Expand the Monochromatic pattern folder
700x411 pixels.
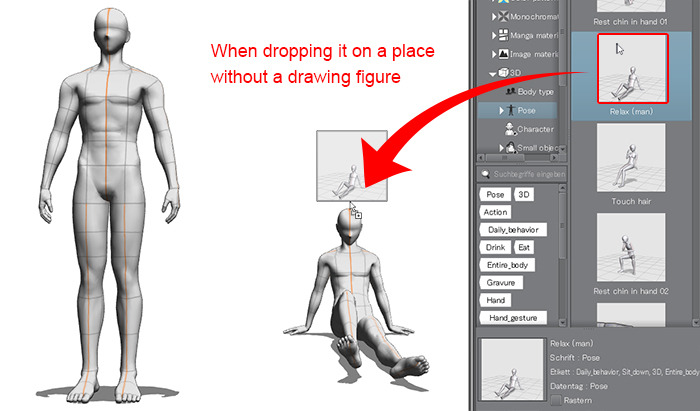494,17
